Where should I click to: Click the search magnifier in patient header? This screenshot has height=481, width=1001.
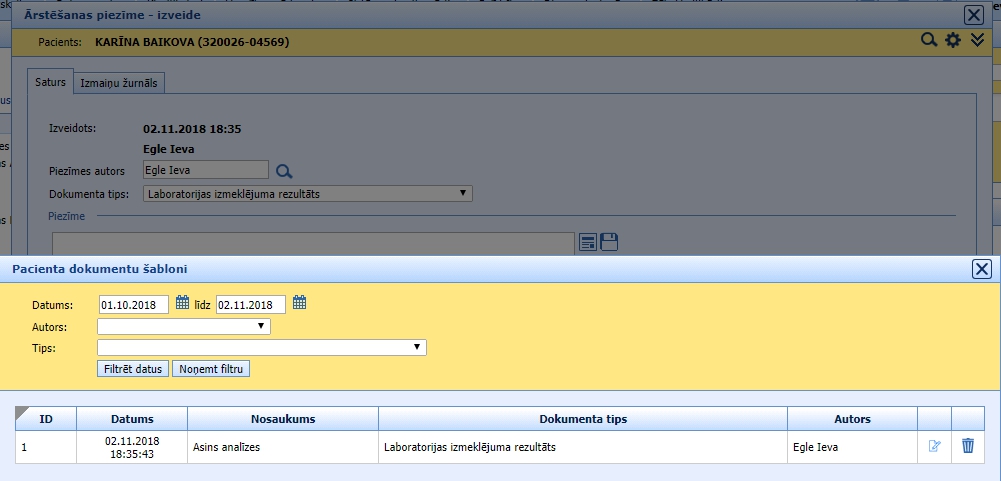pyautogui.click(x=929, y=41)
